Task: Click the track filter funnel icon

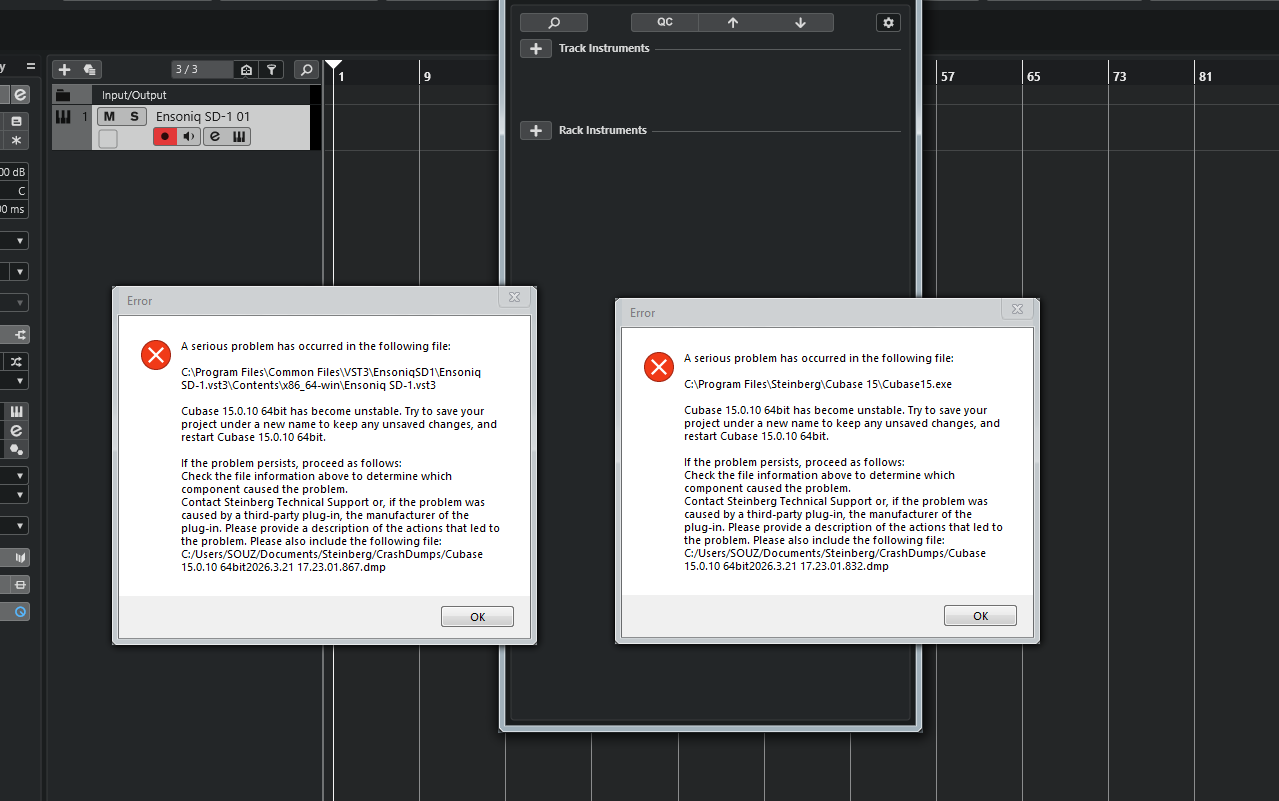Action: [x=271, y=69]
